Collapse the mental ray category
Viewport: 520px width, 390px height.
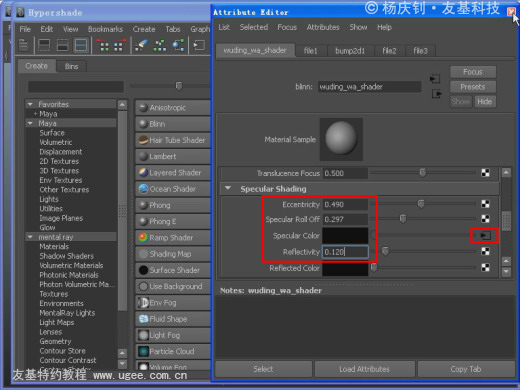pos(30,237)
